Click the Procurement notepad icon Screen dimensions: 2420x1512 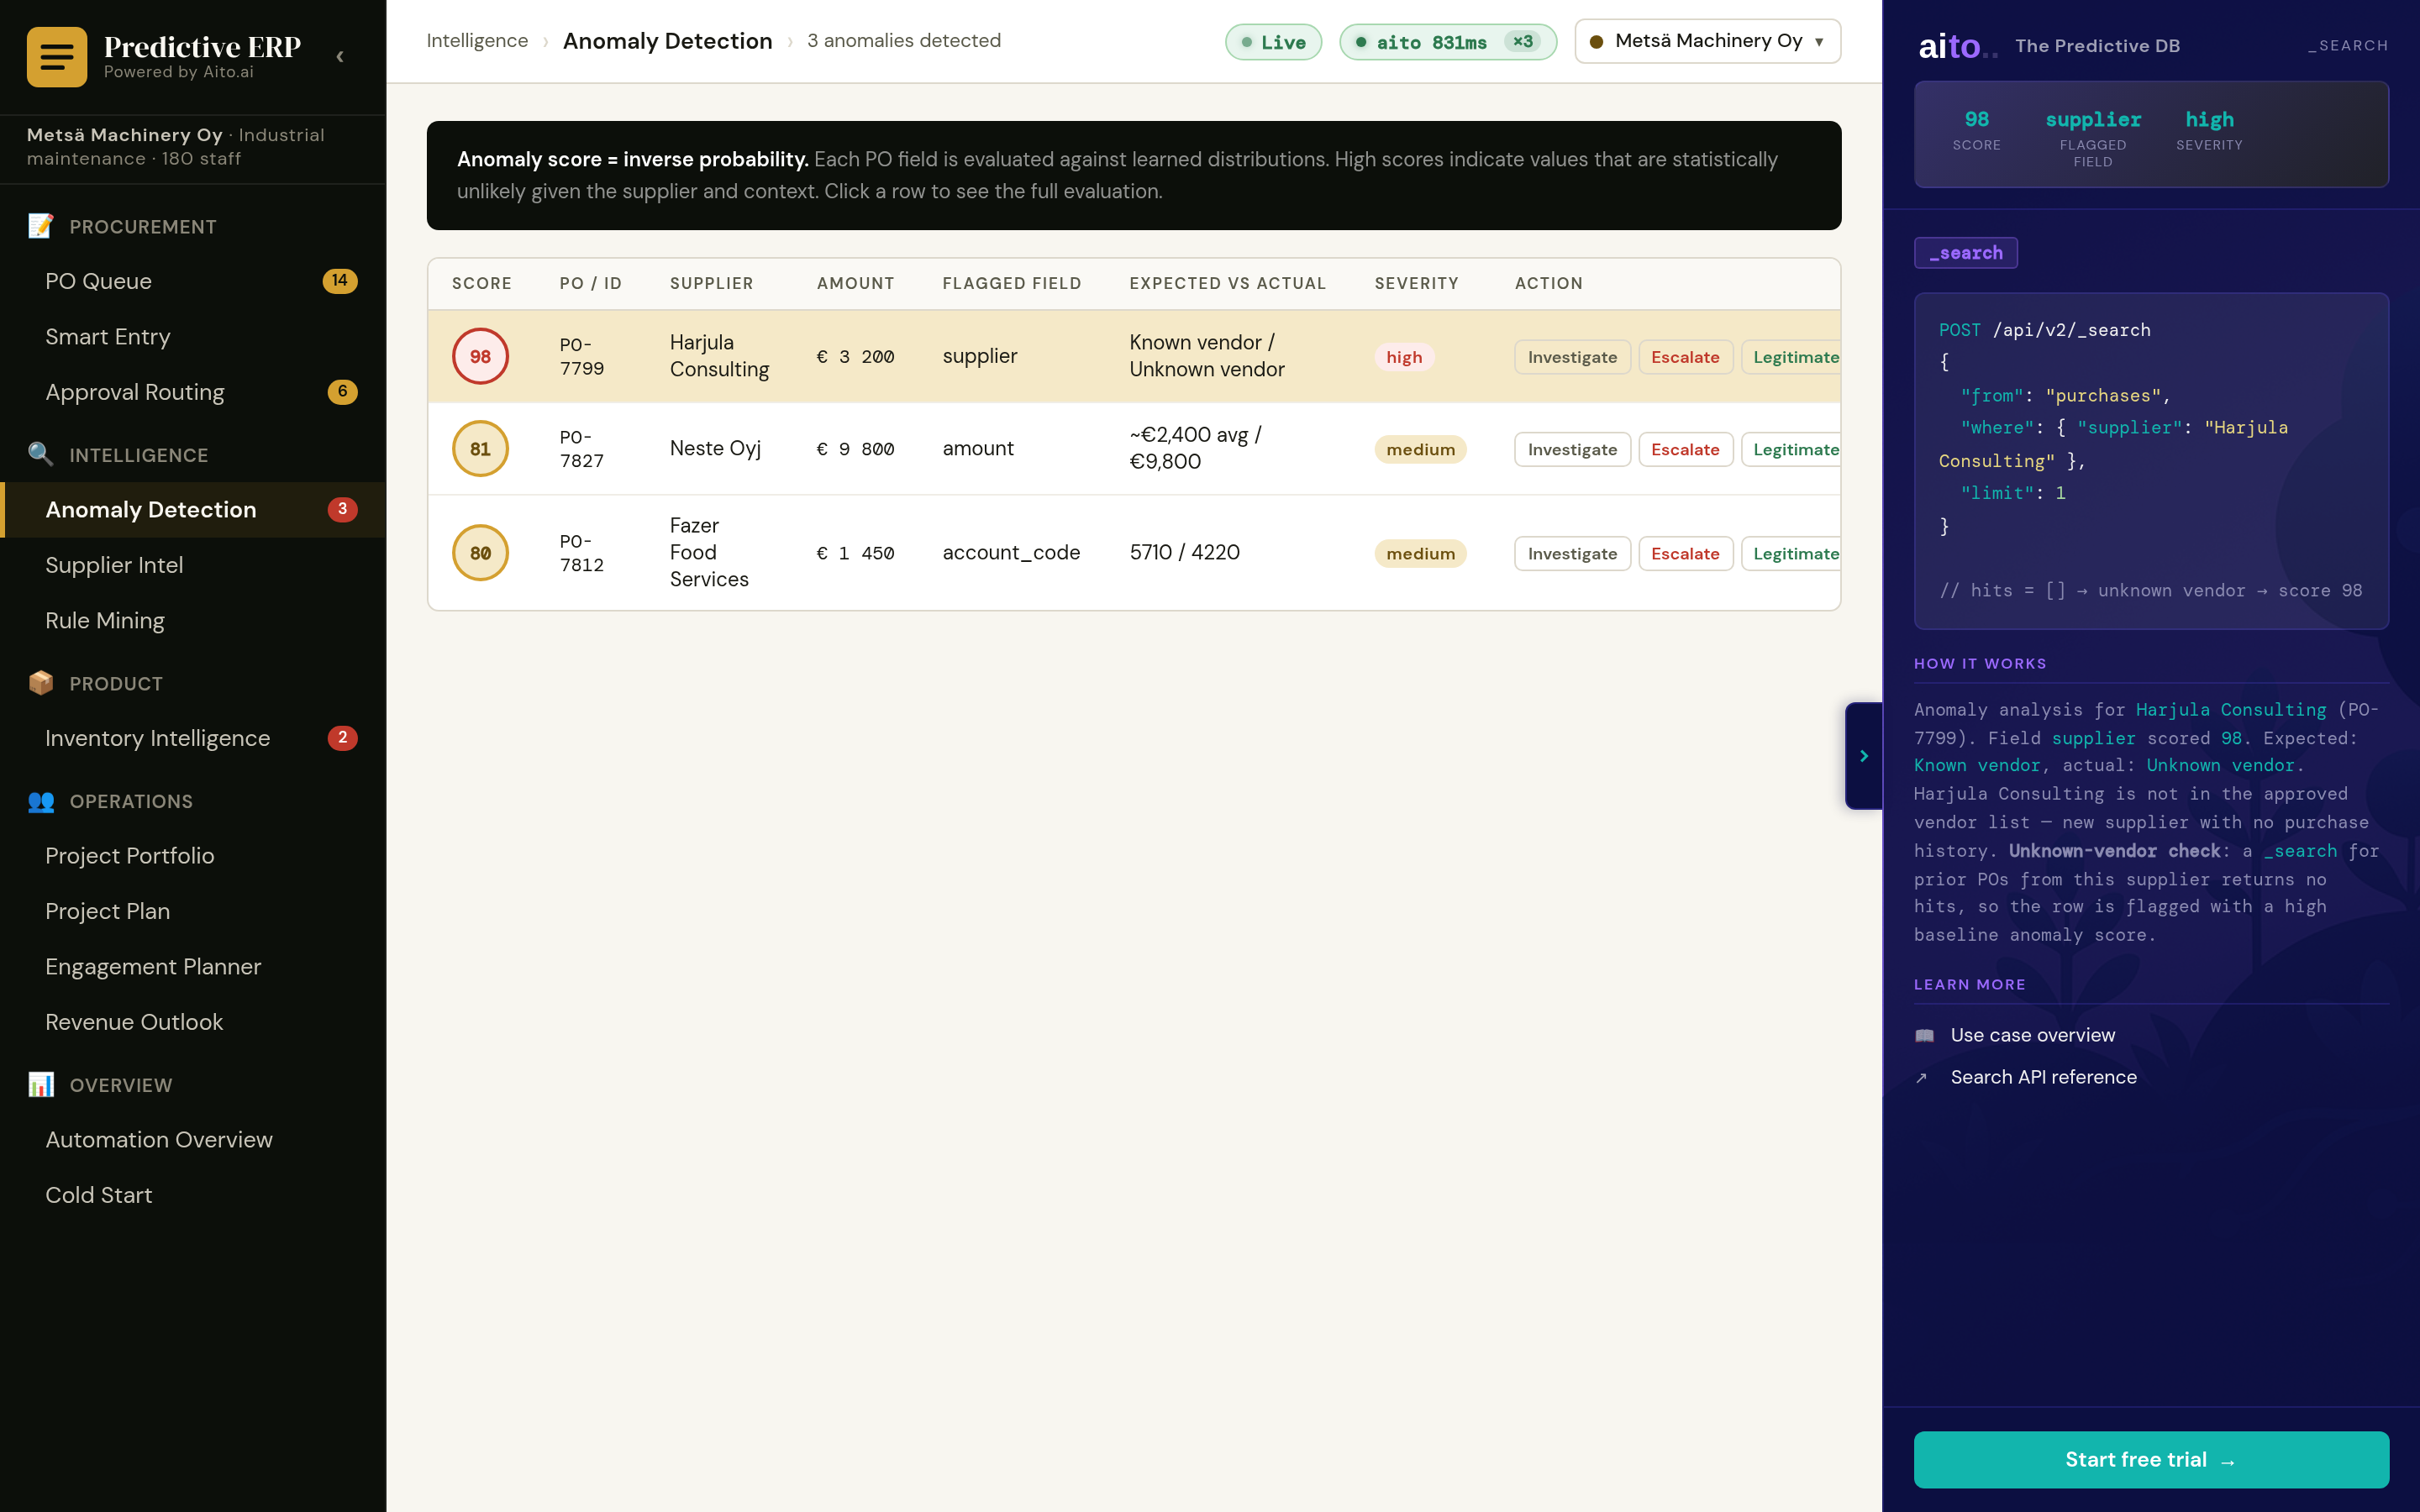click(41, 227)
